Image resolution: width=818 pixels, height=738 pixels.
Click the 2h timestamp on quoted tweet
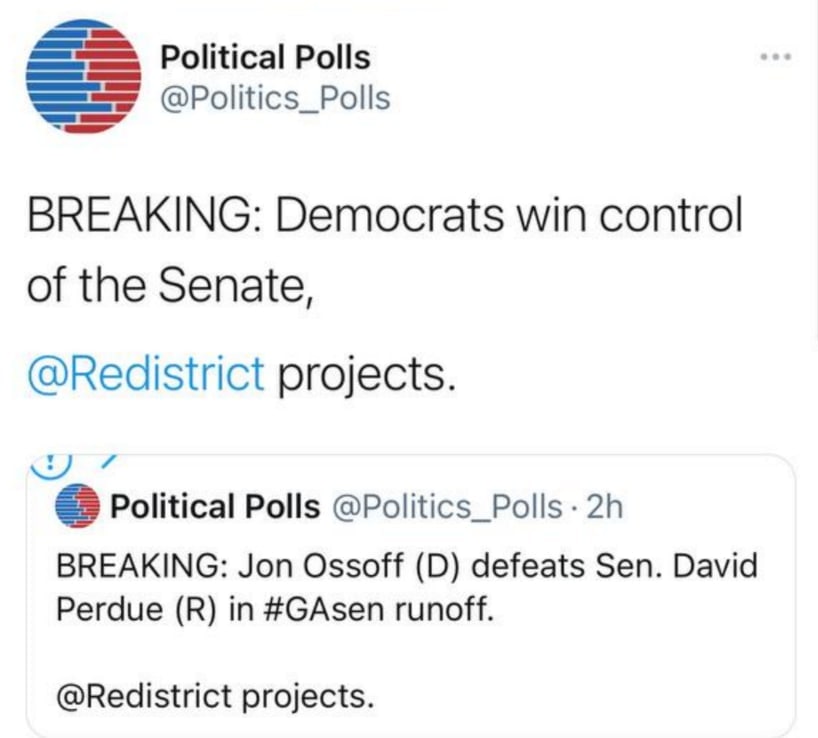pos(605,507)
